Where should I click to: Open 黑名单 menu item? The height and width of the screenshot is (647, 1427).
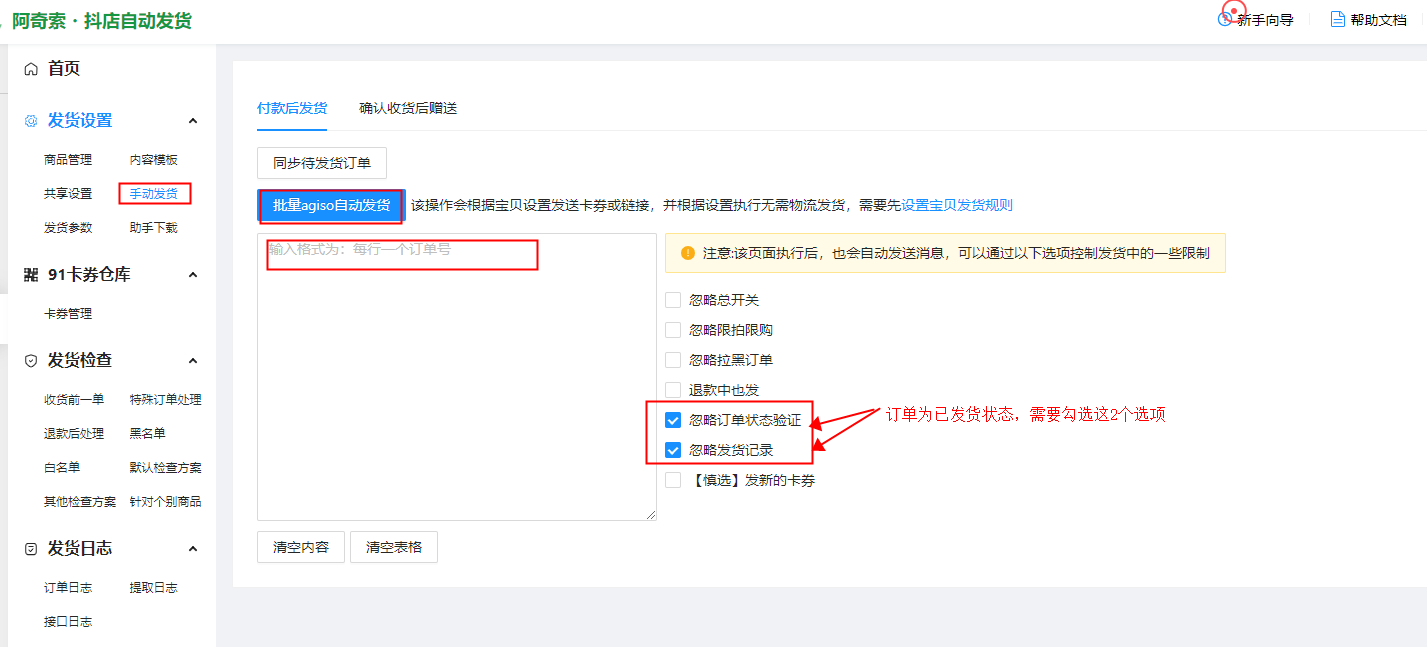(148, 434)
